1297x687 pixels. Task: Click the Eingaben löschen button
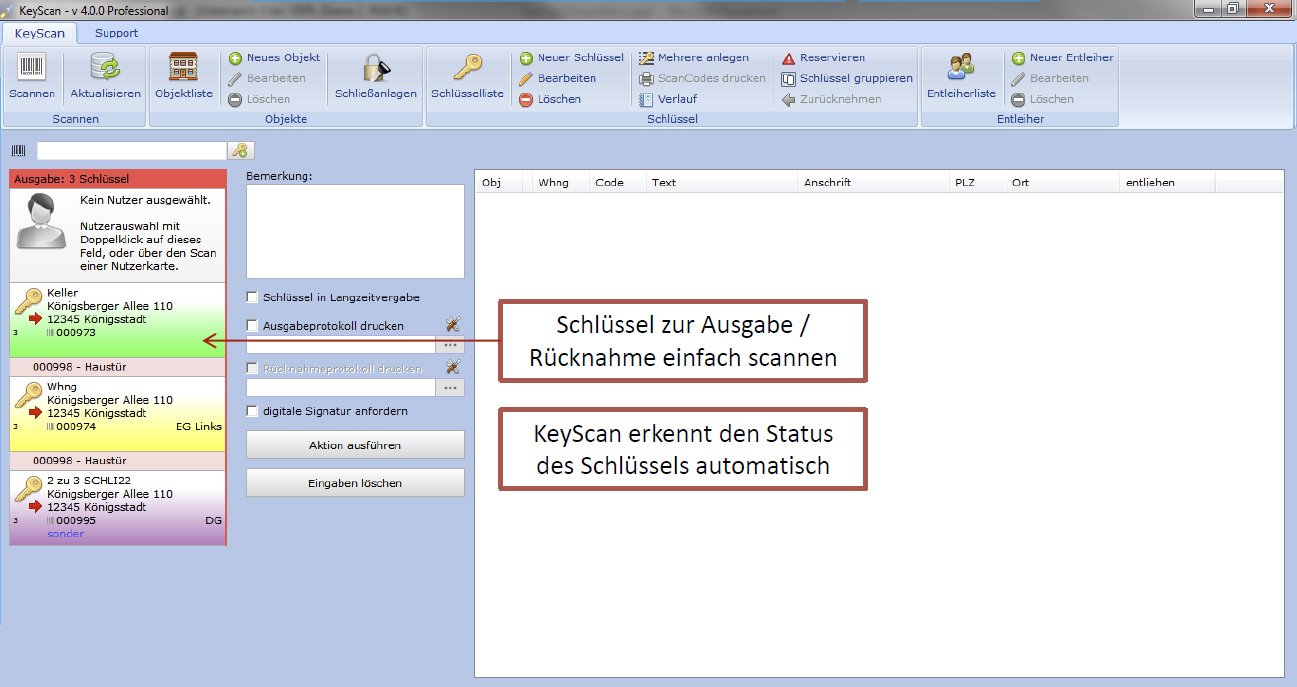click(x=355, y=483)
